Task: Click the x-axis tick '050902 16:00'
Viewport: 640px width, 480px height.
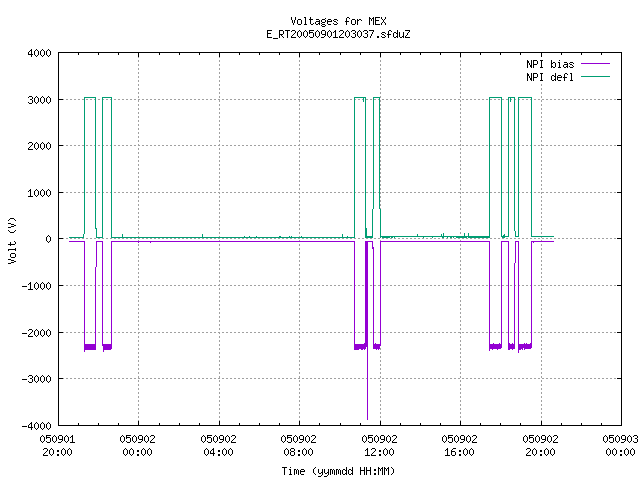Action: [460, 446]
